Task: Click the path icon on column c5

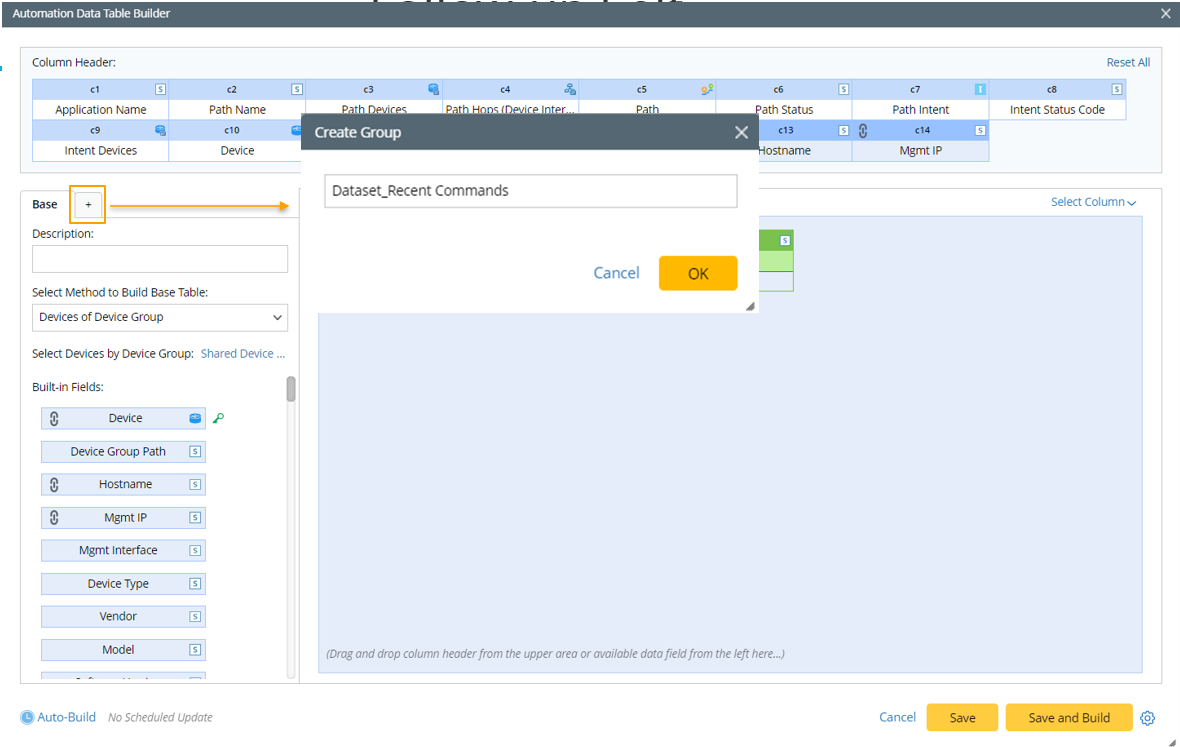Action: [707, 89]
